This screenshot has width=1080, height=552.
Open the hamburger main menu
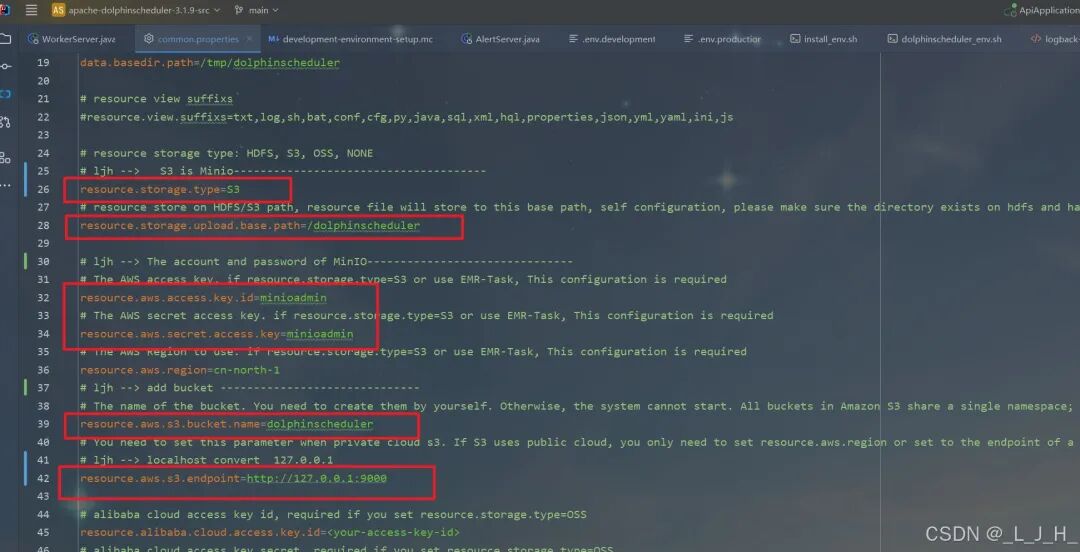click(31, 10)
